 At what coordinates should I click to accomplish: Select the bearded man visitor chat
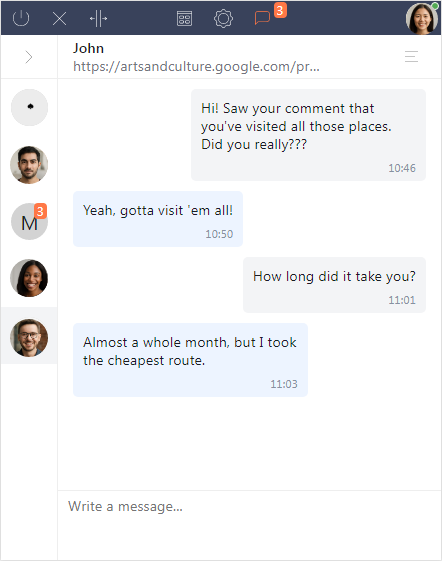pos(29,165)
